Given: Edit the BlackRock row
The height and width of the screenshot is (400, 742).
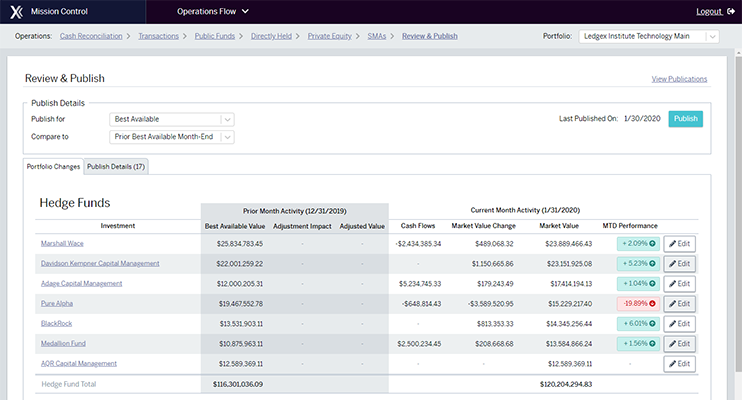Looking at the screenshot, I should tap(680, 324).
